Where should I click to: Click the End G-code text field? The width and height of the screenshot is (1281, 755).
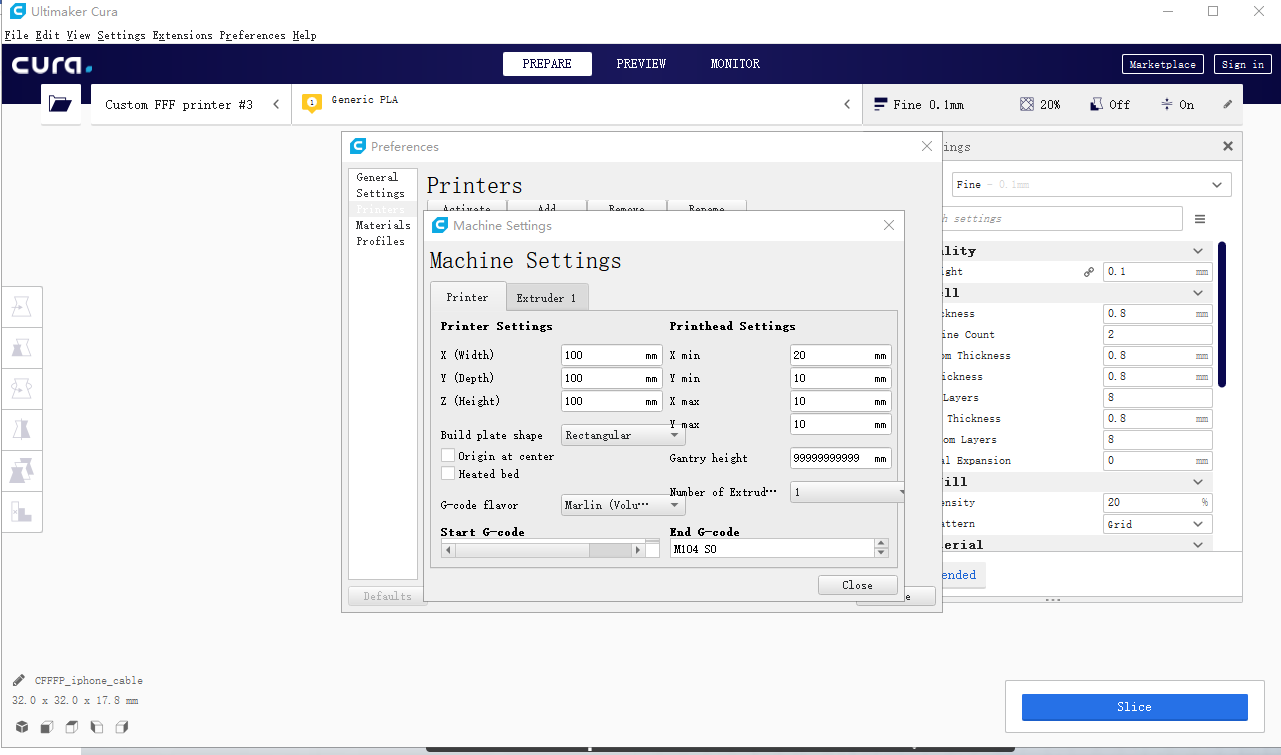click(x=773, y=549)
